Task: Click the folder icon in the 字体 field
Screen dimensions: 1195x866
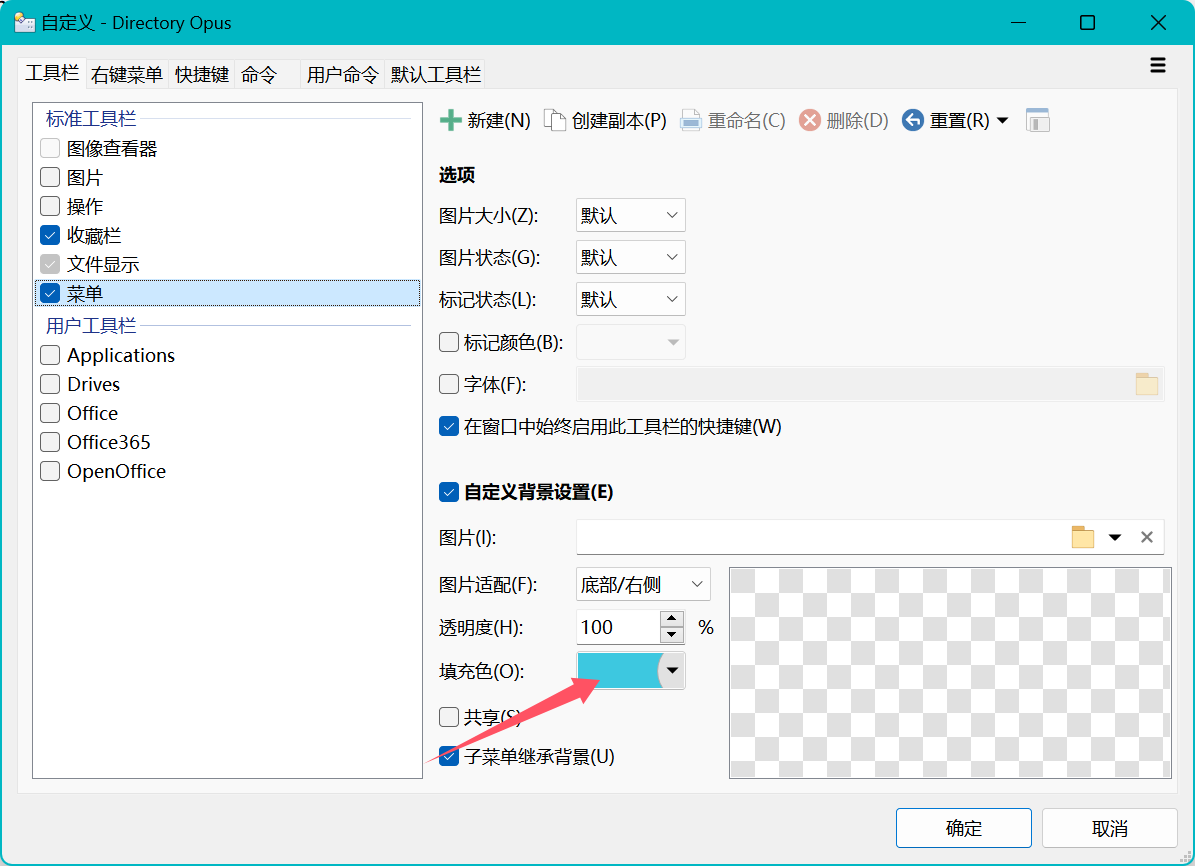Action: click(1147, 384)
